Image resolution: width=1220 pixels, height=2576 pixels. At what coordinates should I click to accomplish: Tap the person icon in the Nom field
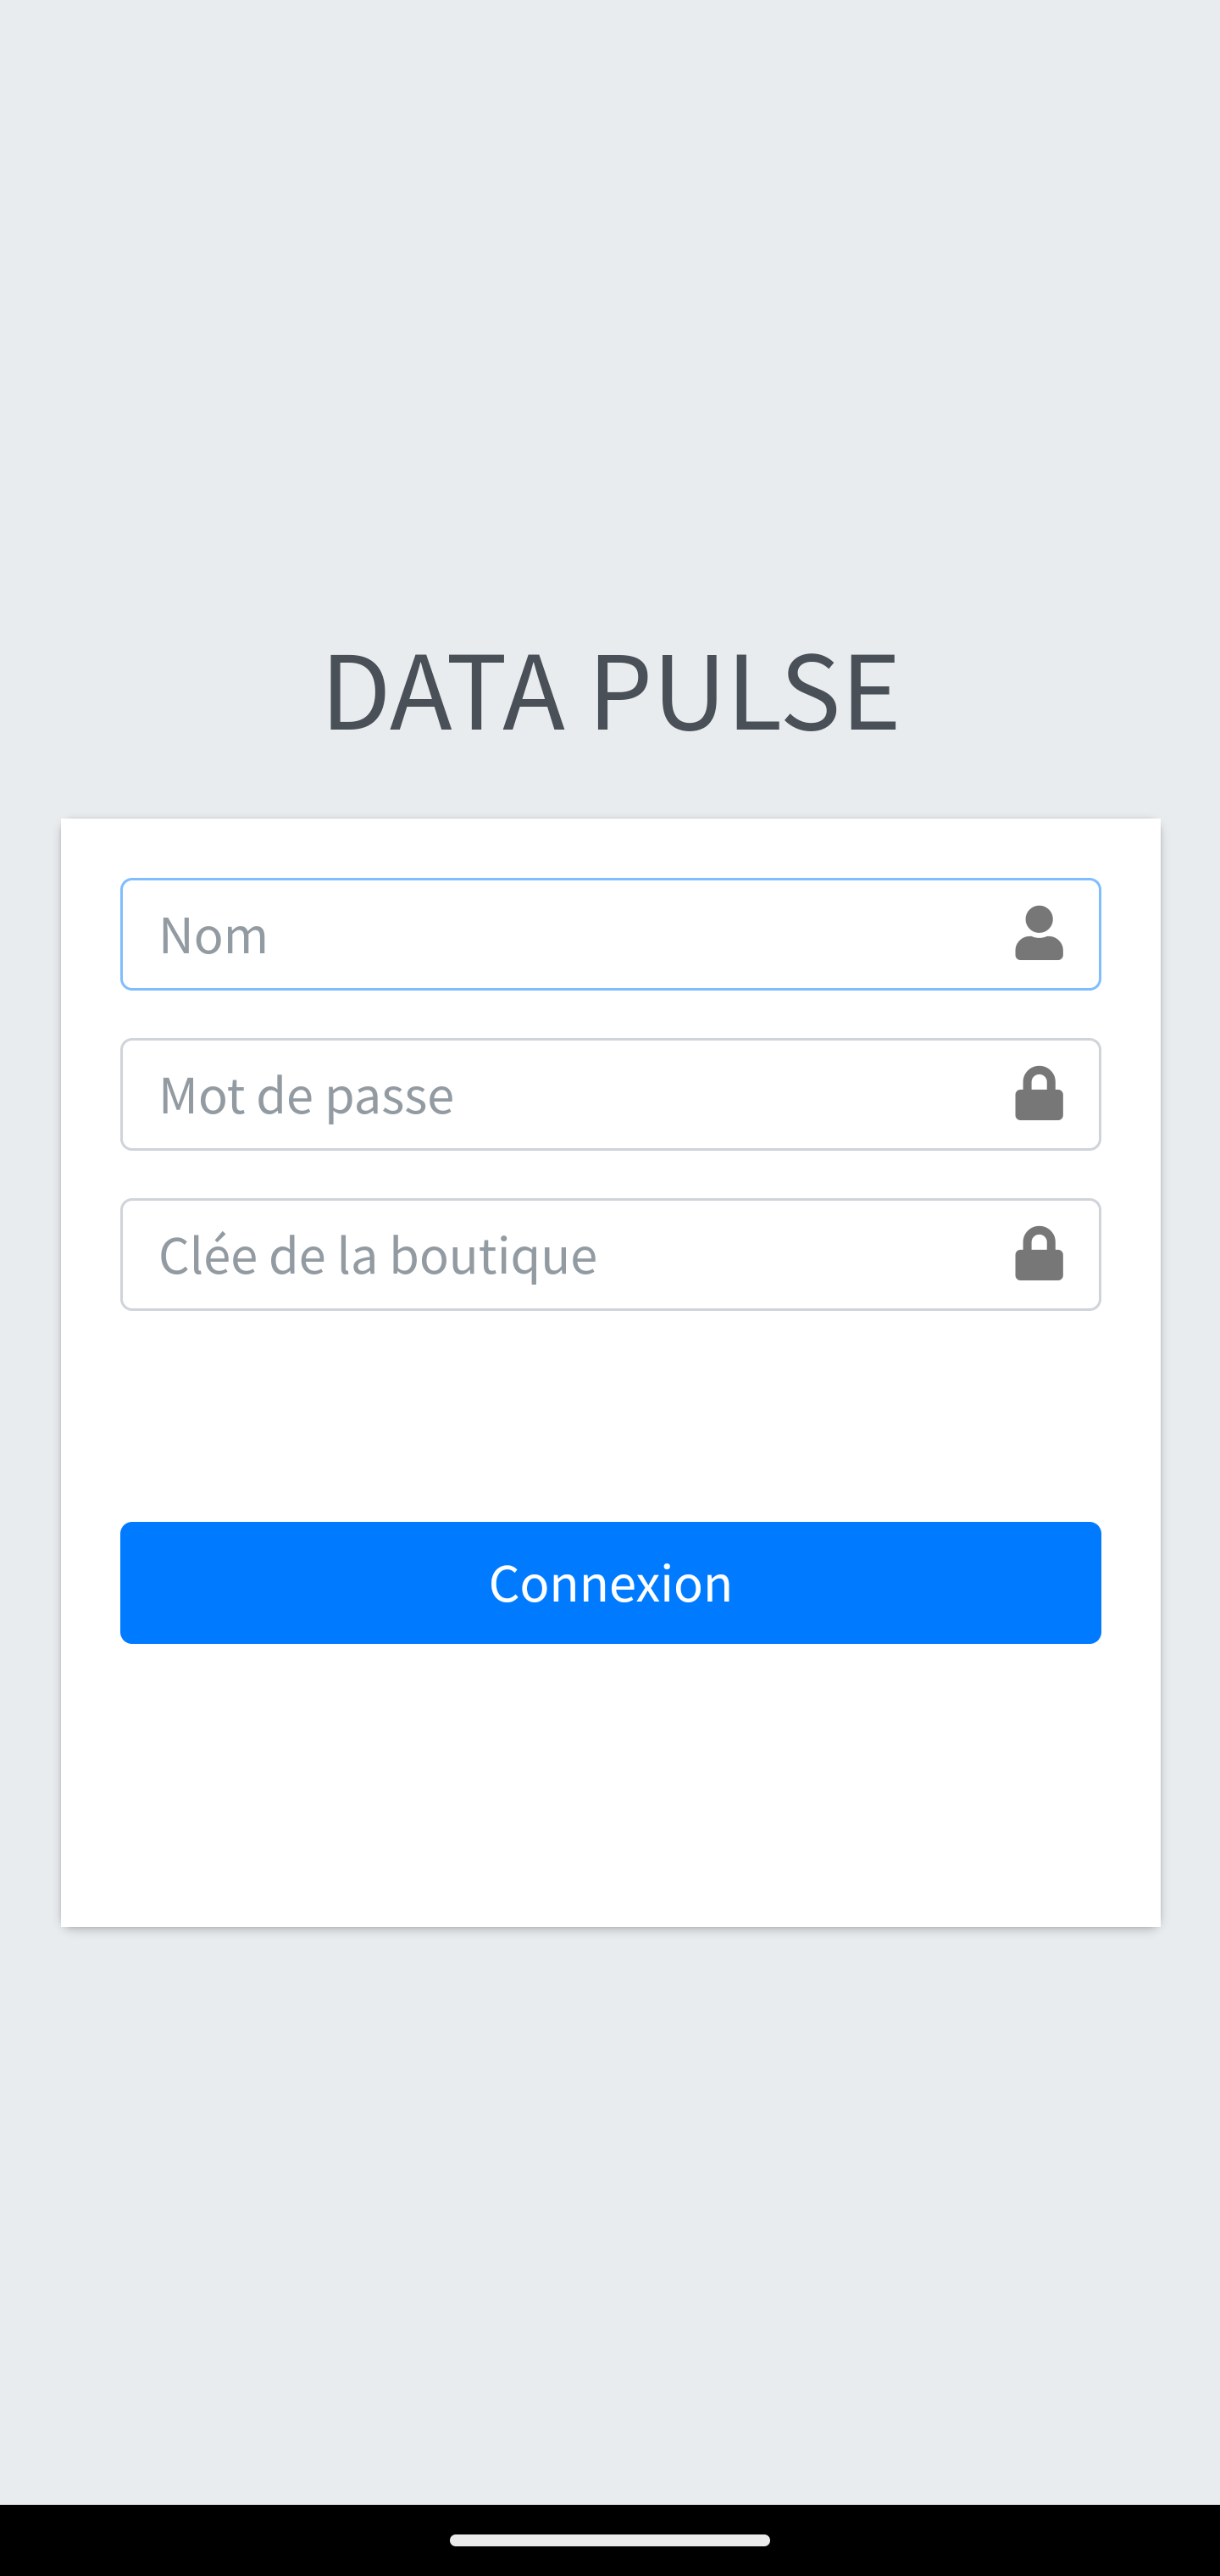(x=1038, y=934)
